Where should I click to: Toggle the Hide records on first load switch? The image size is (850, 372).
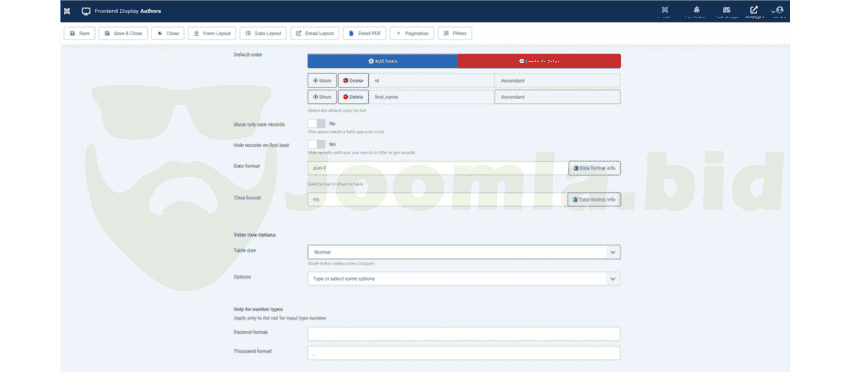317,144
